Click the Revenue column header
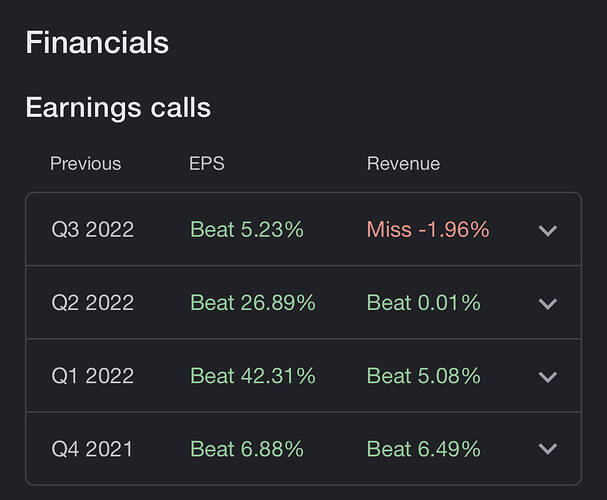The width and height of the screenshot is (607, 500). point(403,163)
